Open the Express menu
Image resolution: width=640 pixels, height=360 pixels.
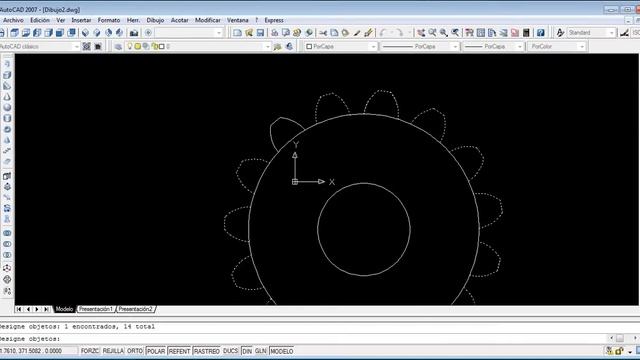[274, 20]
